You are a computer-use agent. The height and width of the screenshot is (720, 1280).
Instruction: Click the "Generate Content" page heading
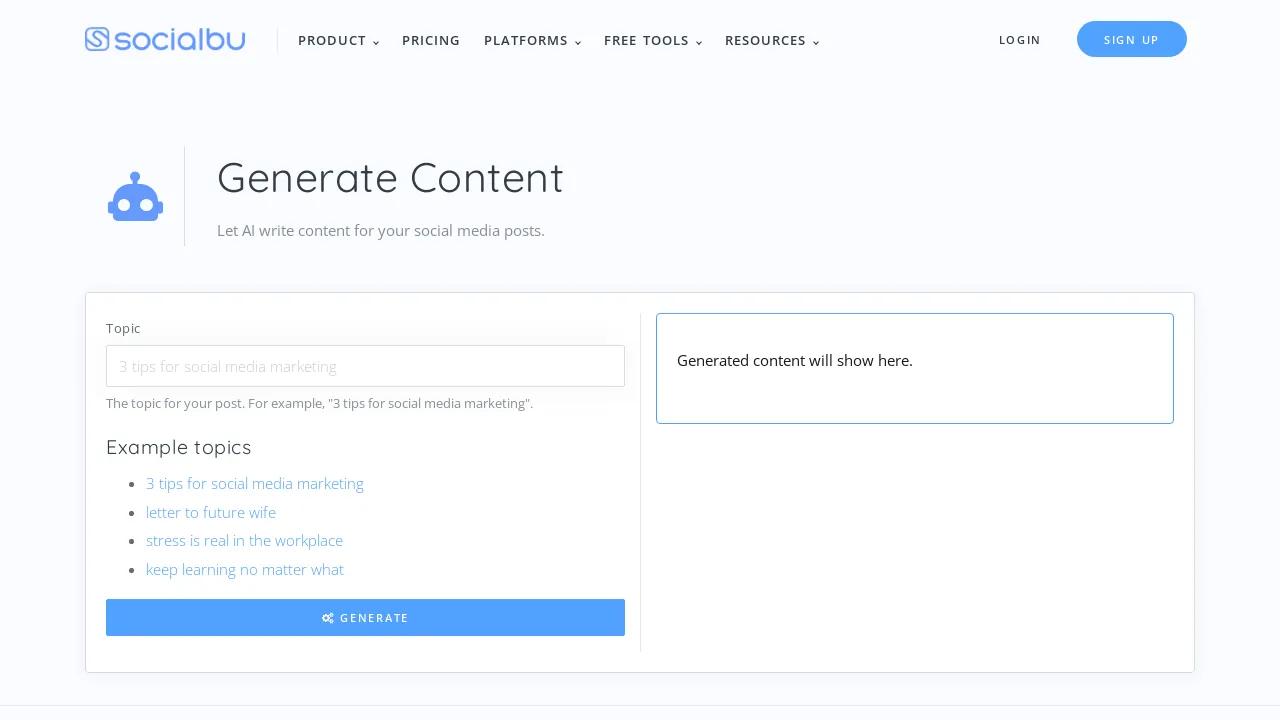(x=390, y=178)
